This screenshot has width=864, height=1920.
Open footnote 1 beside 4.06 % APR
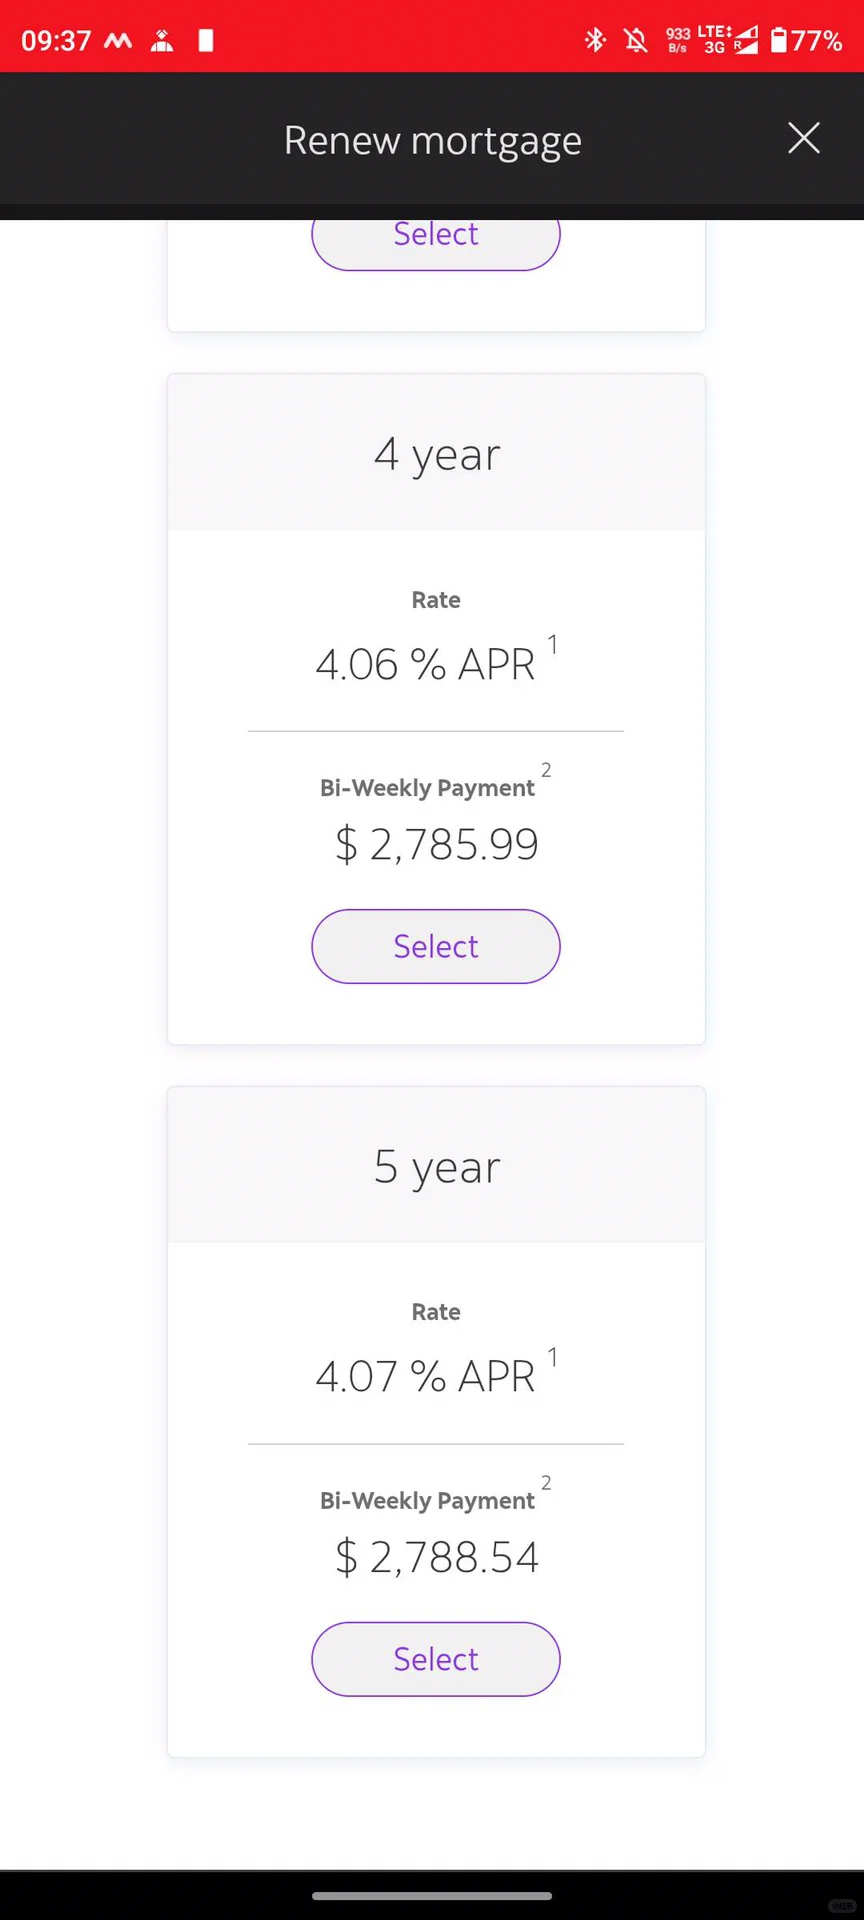[x=552, y=645]
